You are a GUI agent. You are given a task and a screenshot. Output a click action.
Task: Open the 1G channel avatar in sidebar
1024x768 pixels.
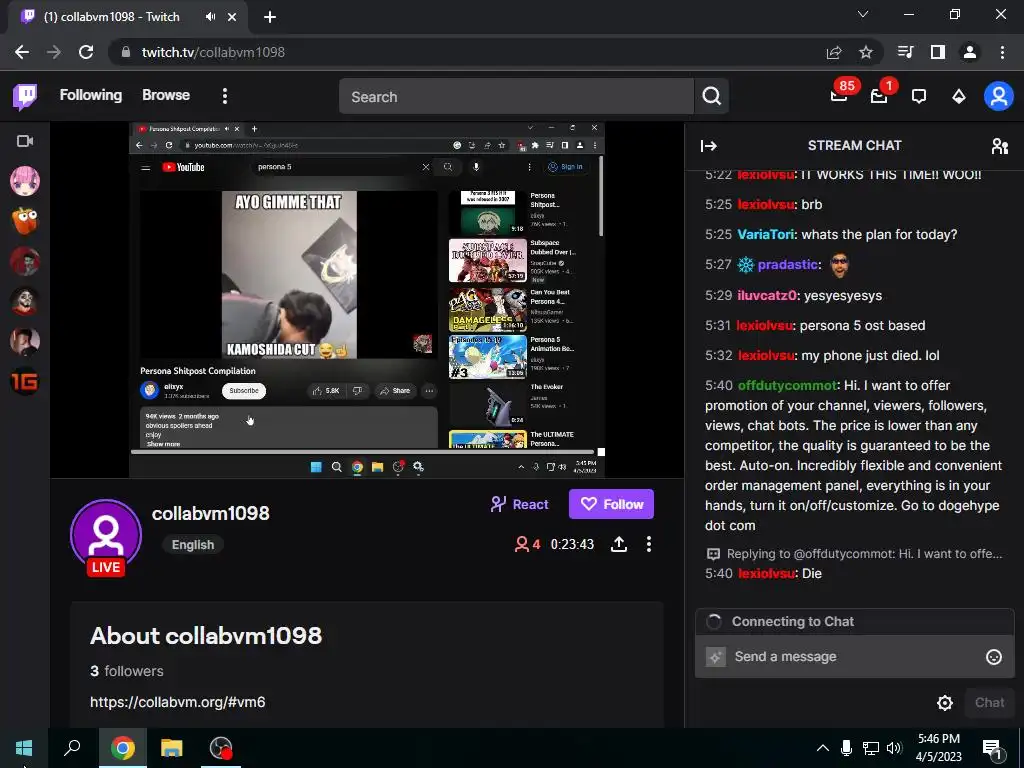click(25, 381)
